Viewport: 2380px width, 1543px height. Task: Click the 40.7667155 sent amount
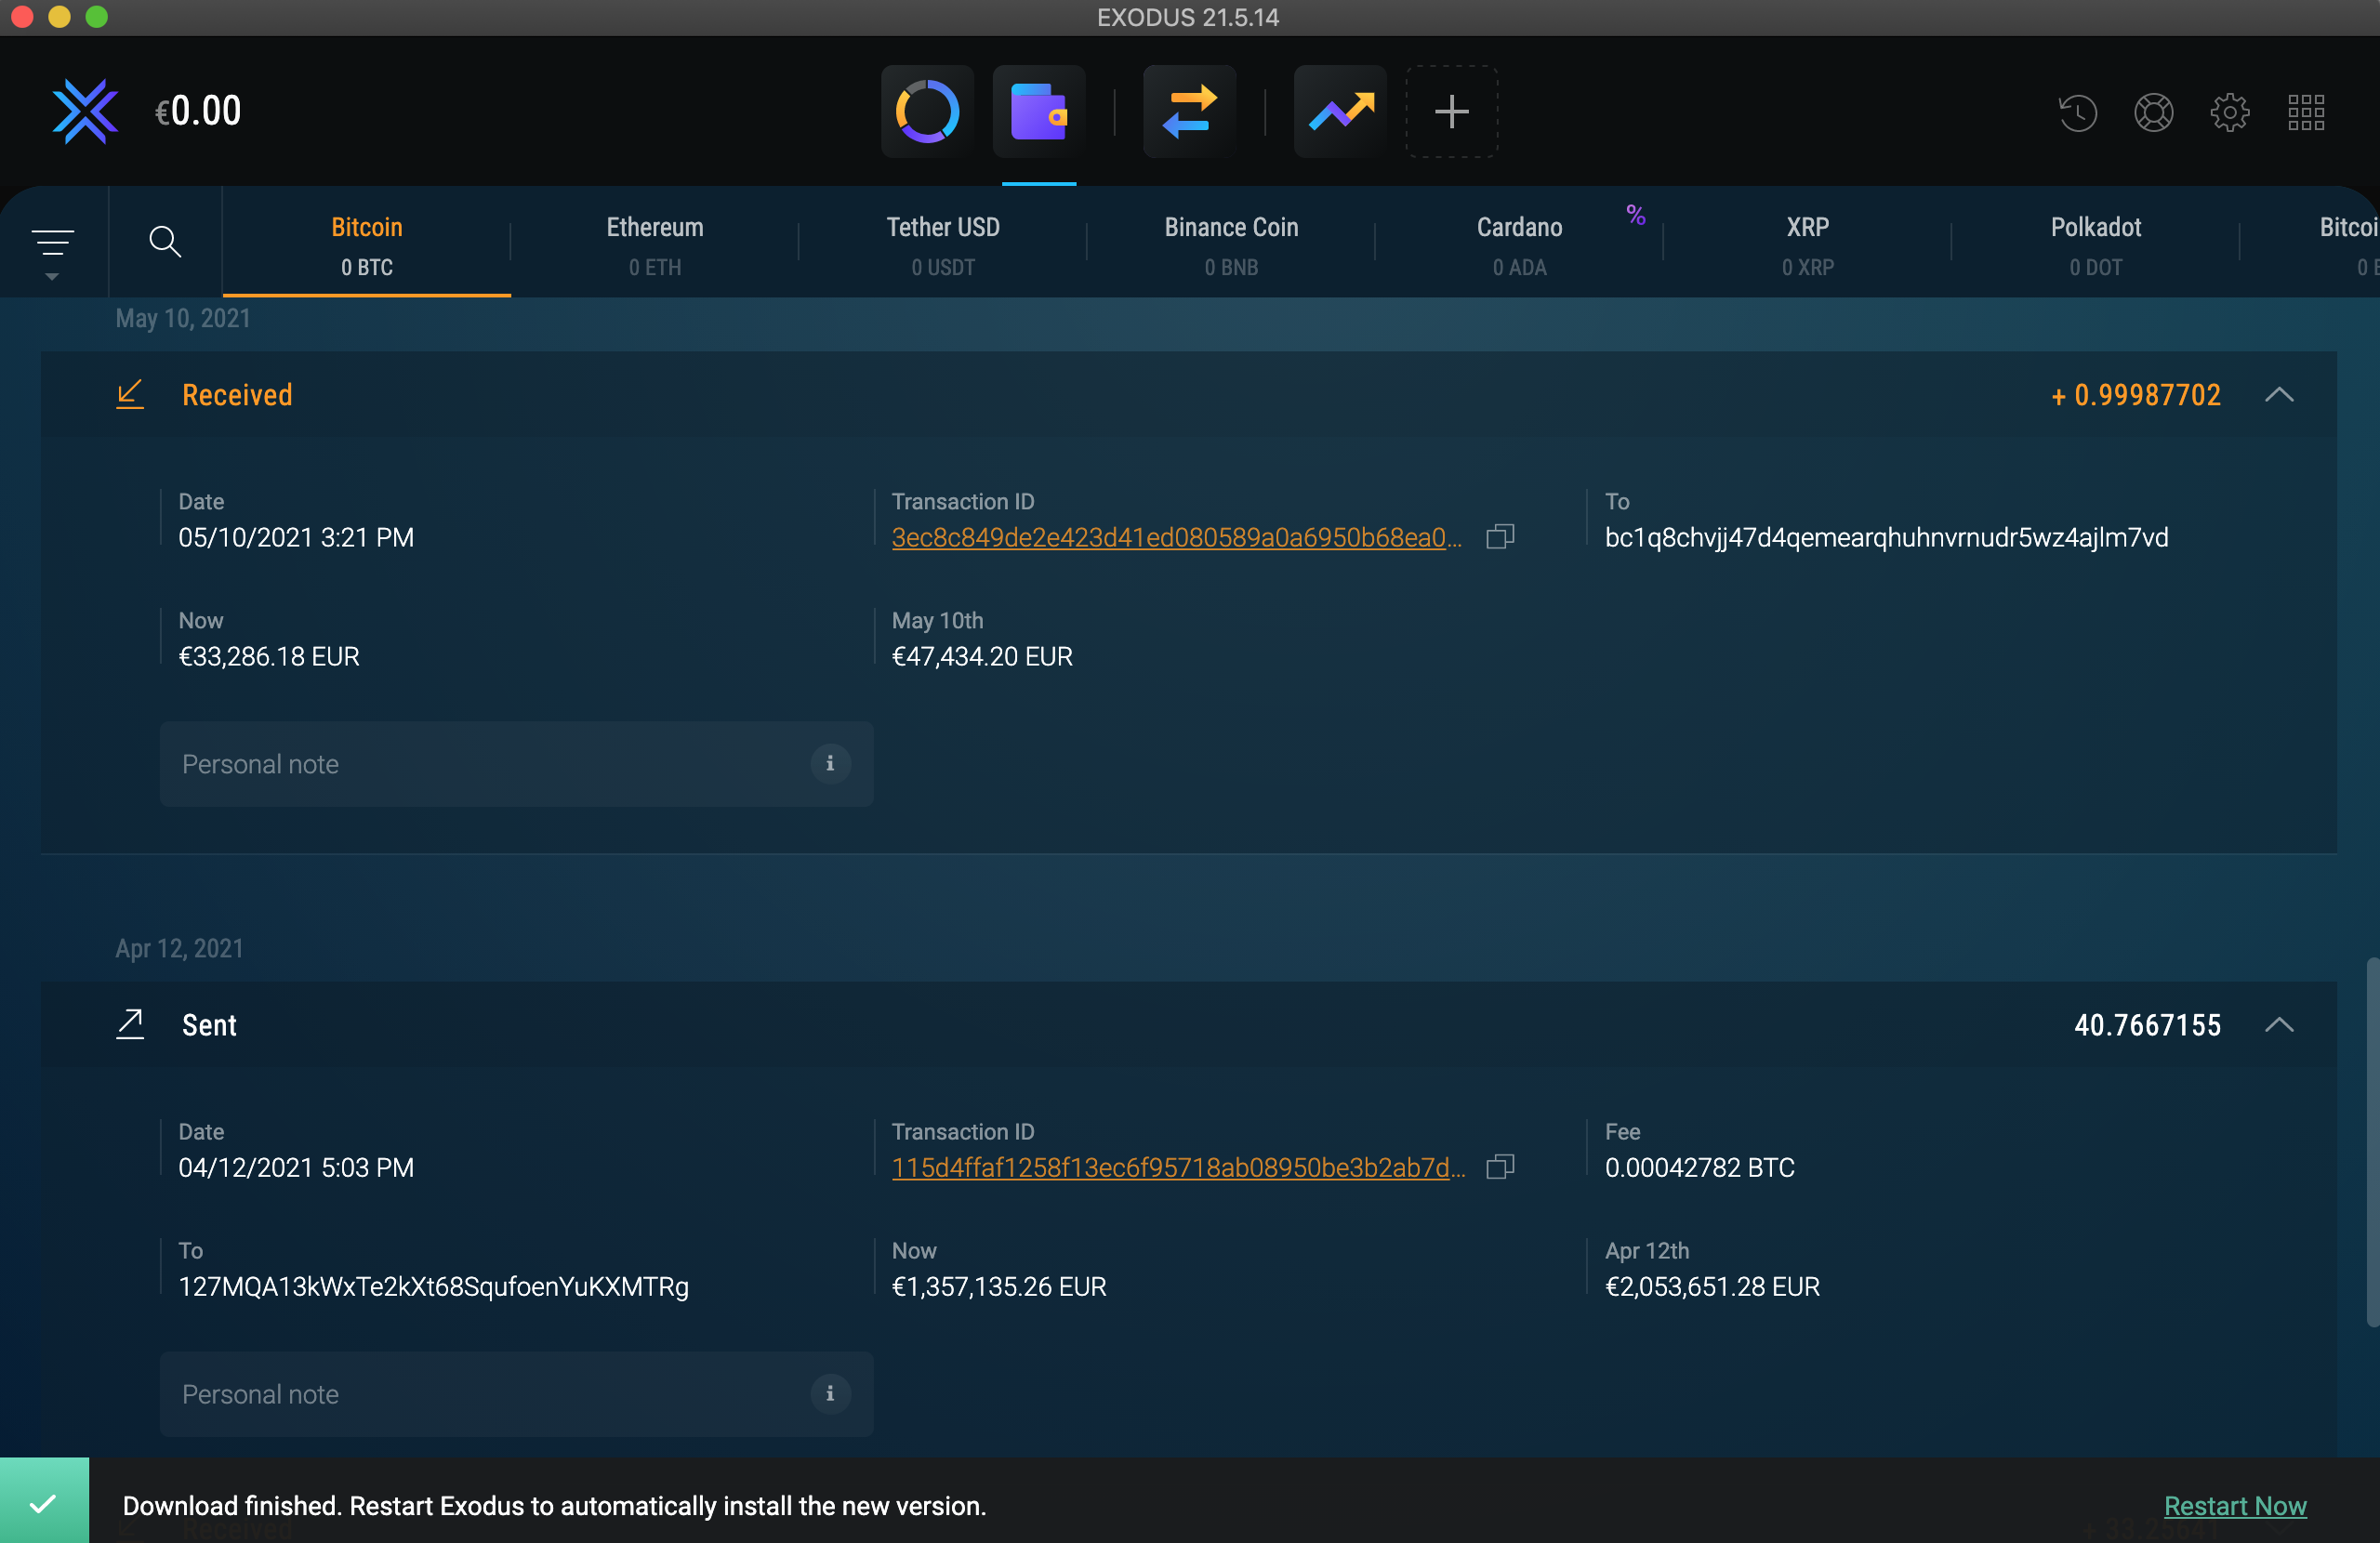tap(2147, 1025)
